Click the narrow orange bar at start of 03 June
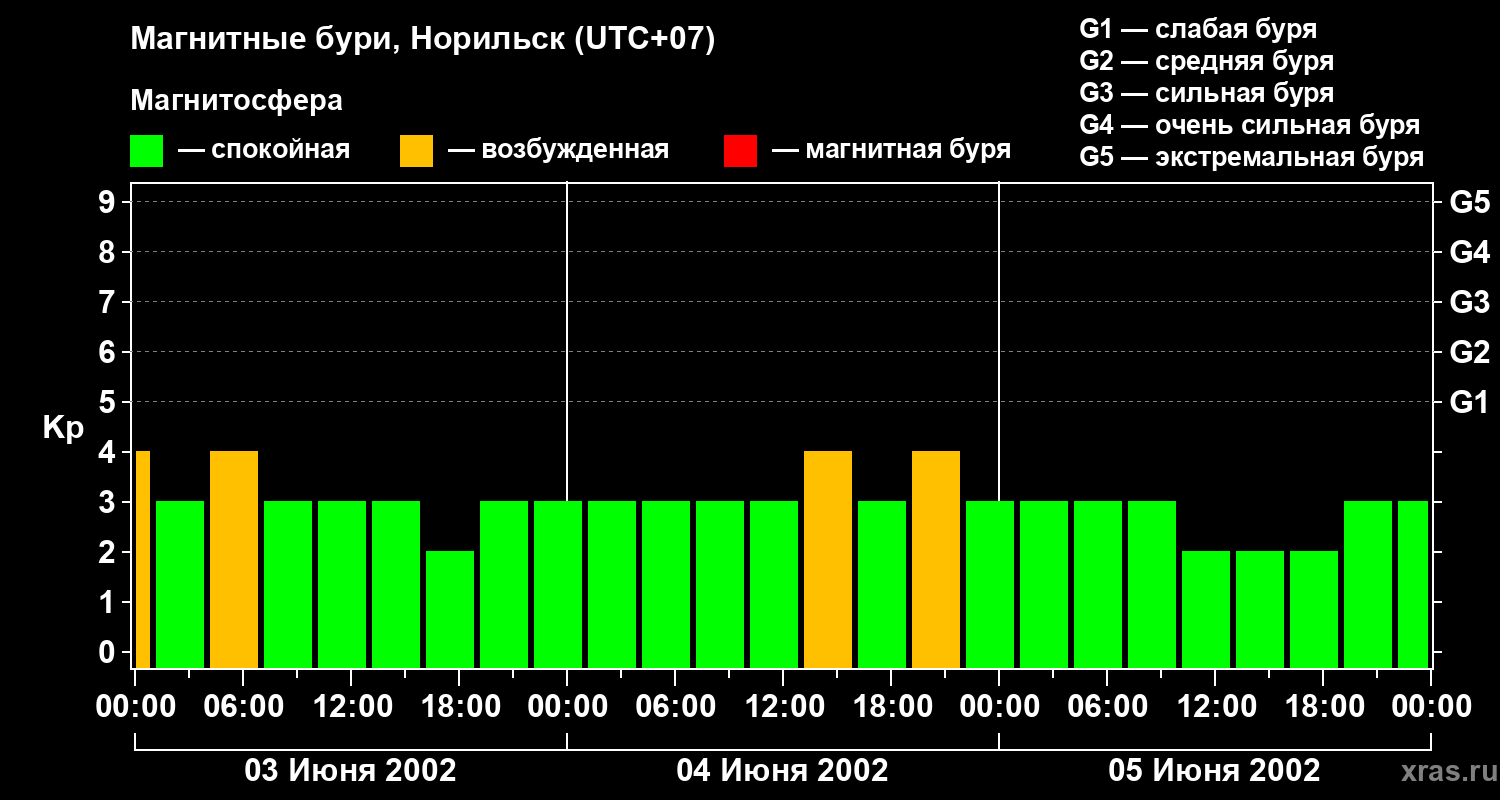Image resolution: width=1500 pixels, height=800 pixels. click(143, 559)
